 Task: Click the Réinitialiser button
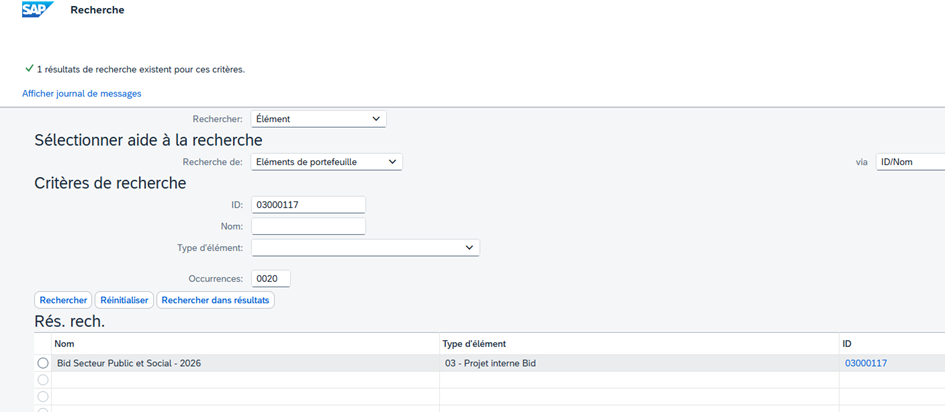pyautogui.click(x=124, y=300)
